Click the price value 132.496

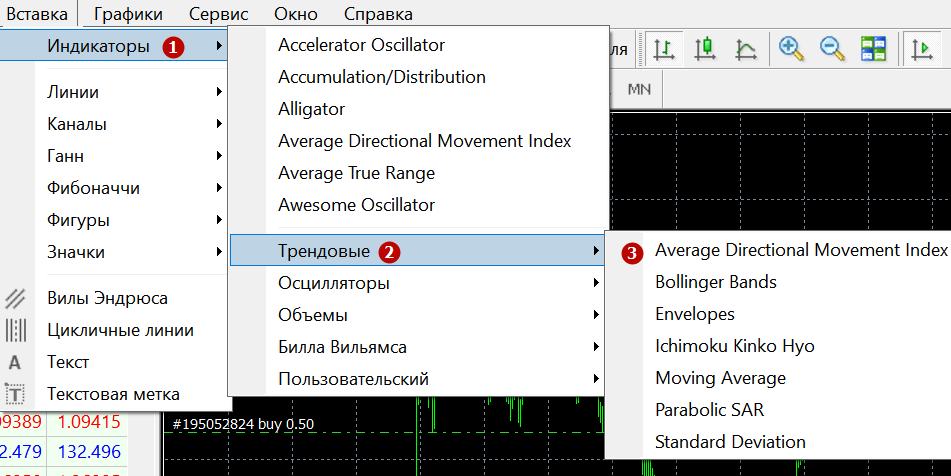tap(89, 452)
